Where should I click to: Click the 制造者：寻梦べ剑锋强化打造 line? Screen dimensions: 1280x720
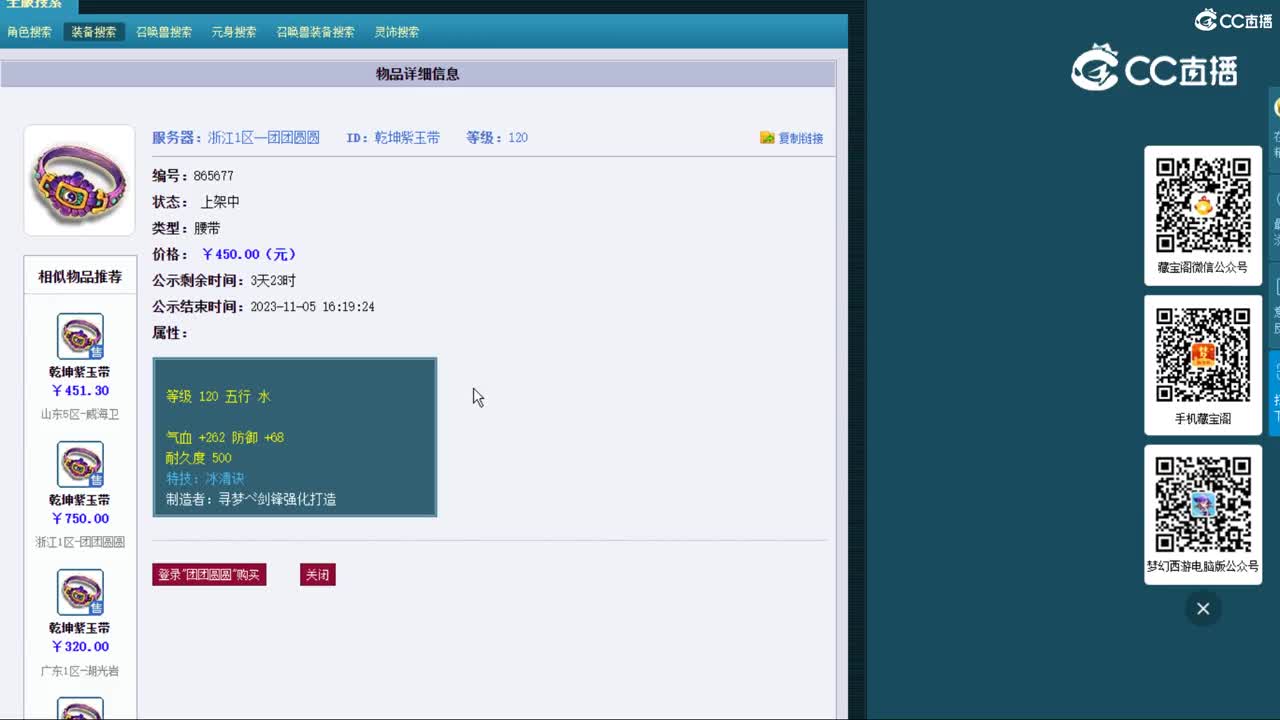(x=251, y=499)
